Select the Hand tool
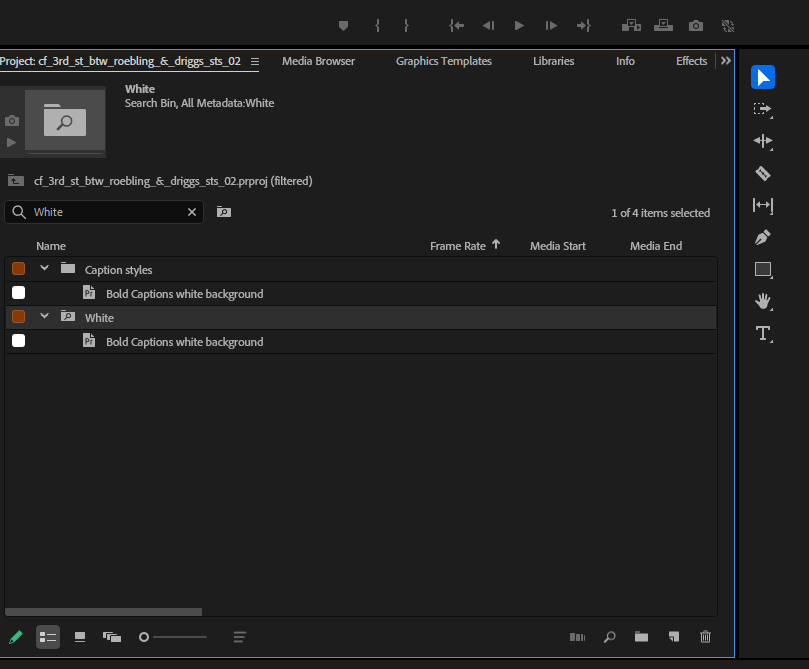 tap(763, 301)
